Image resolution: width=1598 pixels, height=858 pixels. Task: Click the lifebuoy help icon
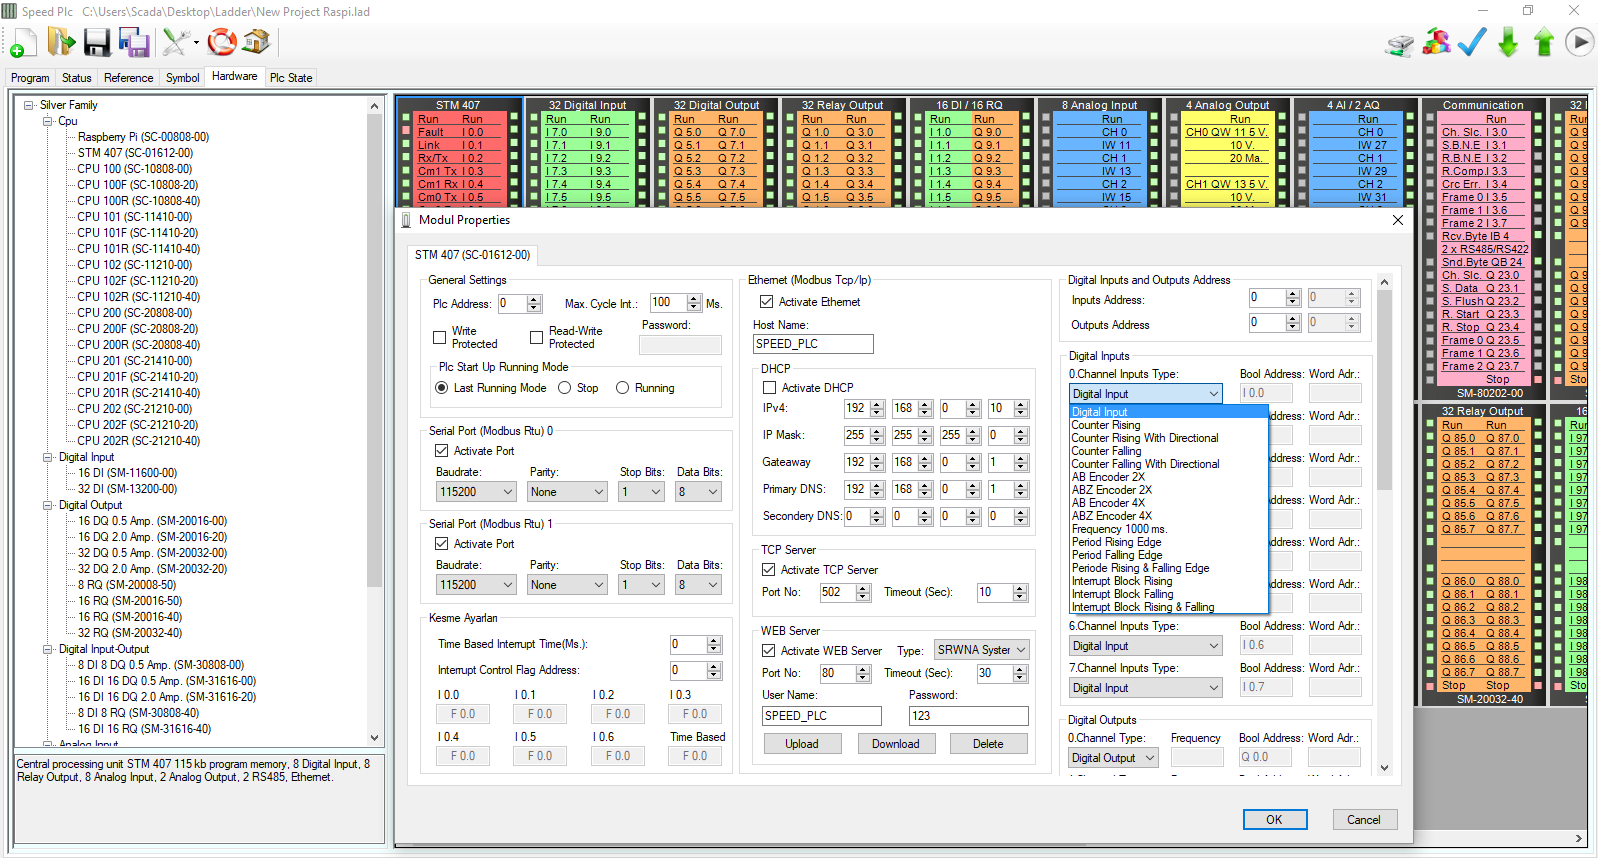point(222,42)
